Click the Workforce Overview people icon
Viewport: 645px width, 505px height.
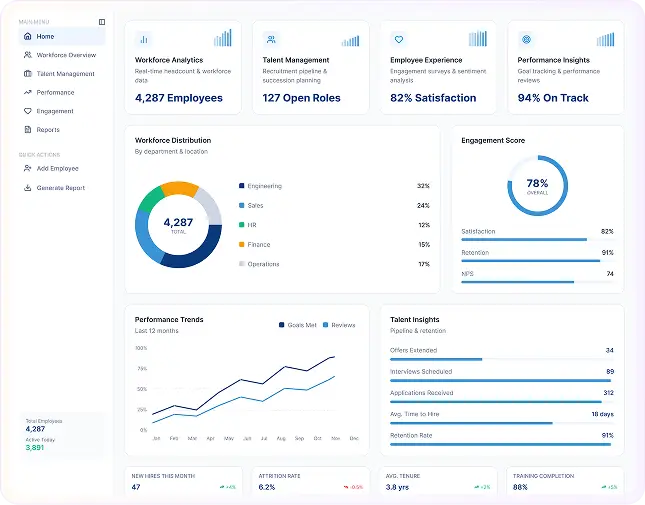[x=28, y=55]
